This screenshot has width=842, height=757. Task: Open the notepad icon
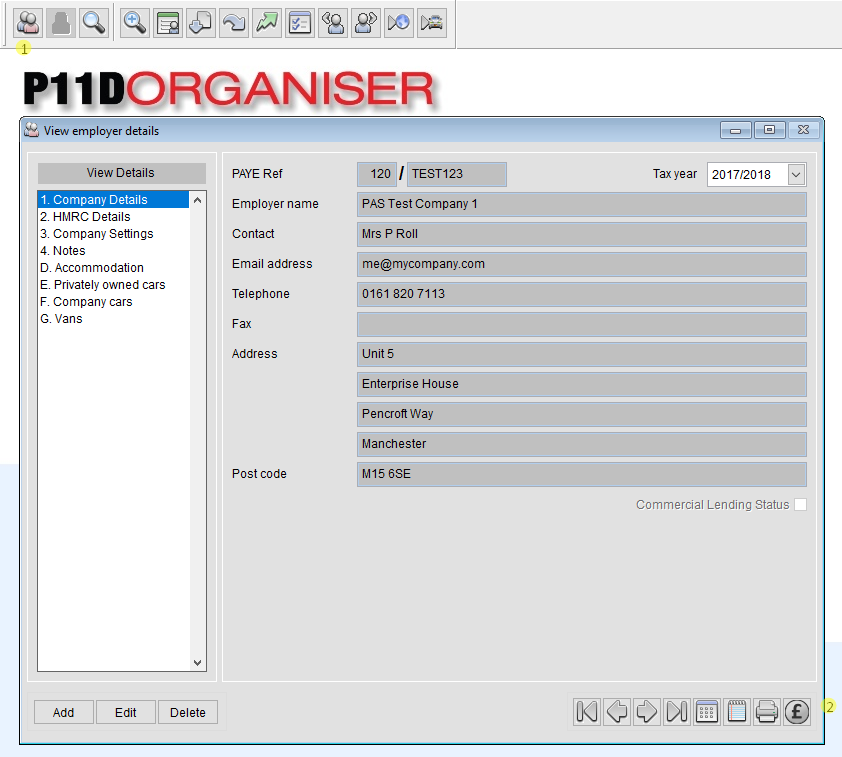(737, 712)
